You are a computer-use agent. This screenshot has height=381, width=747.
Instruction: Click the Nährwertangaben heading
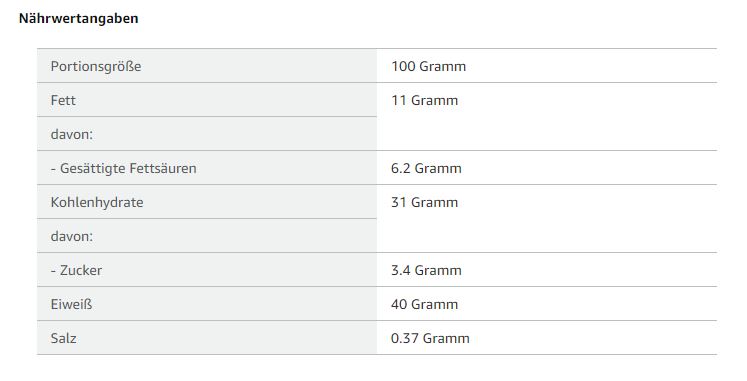click(x=79, y=19)
